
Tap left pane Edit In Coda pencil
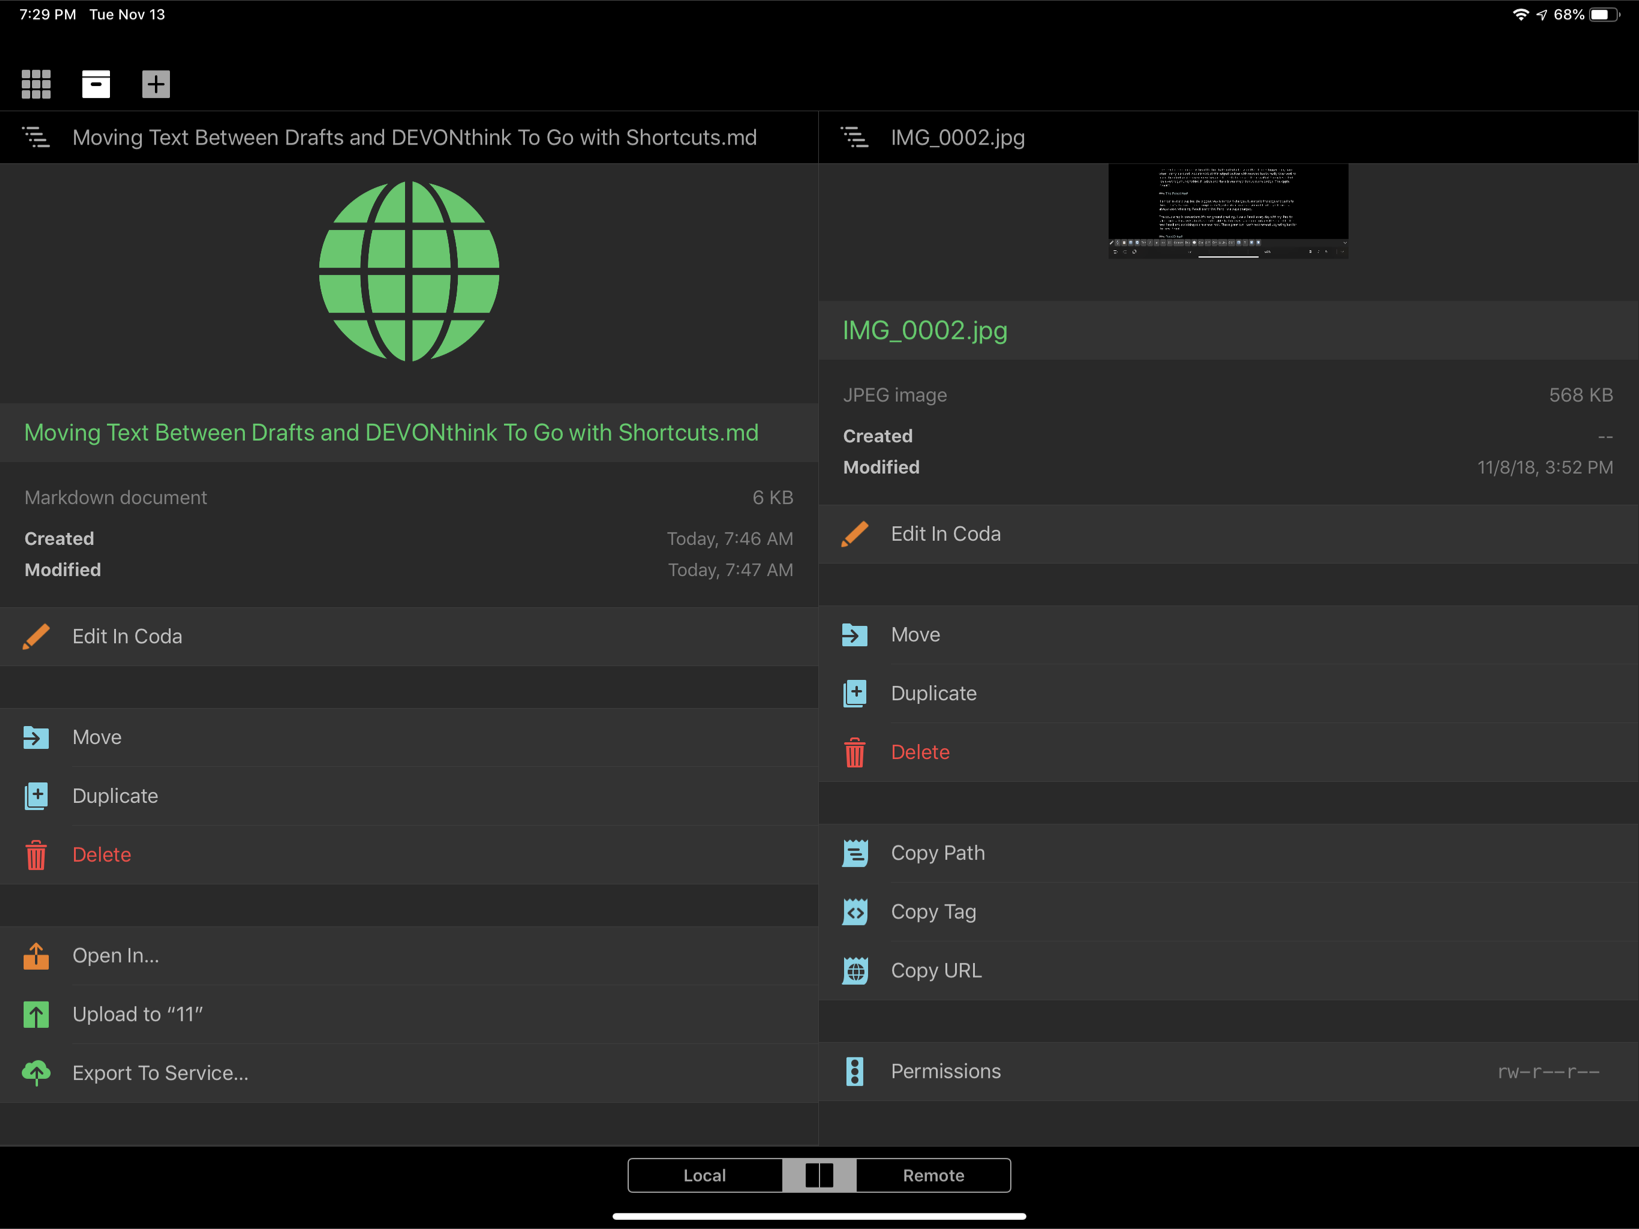click(x=36, y=636)
